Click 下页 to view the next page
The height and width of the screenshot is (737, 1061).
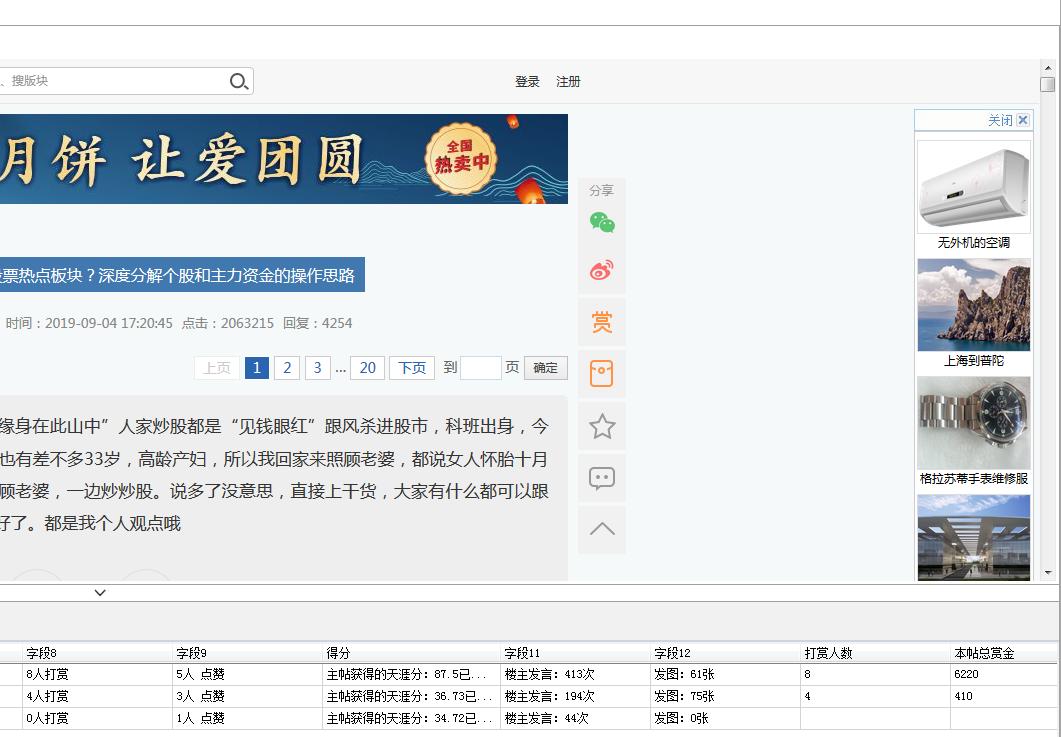pos(411,368)
